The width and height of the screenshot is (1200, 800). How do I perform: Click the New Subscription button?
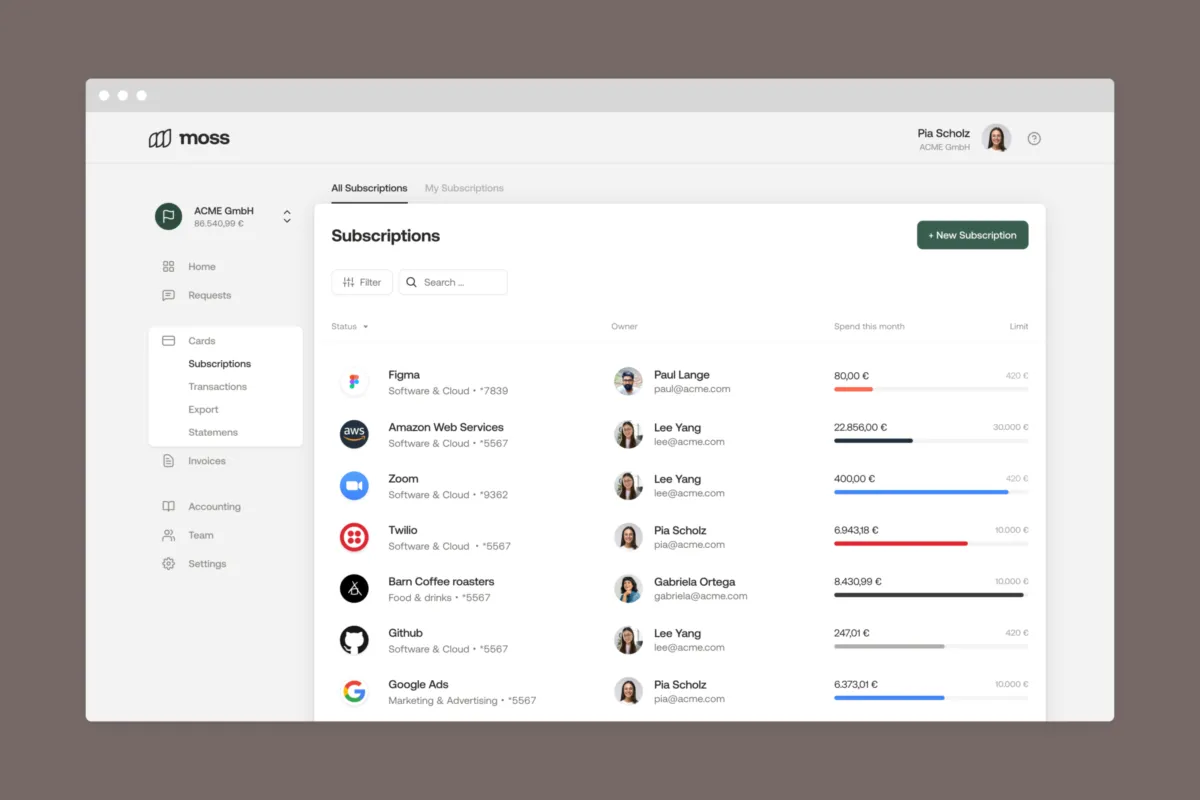972,235
